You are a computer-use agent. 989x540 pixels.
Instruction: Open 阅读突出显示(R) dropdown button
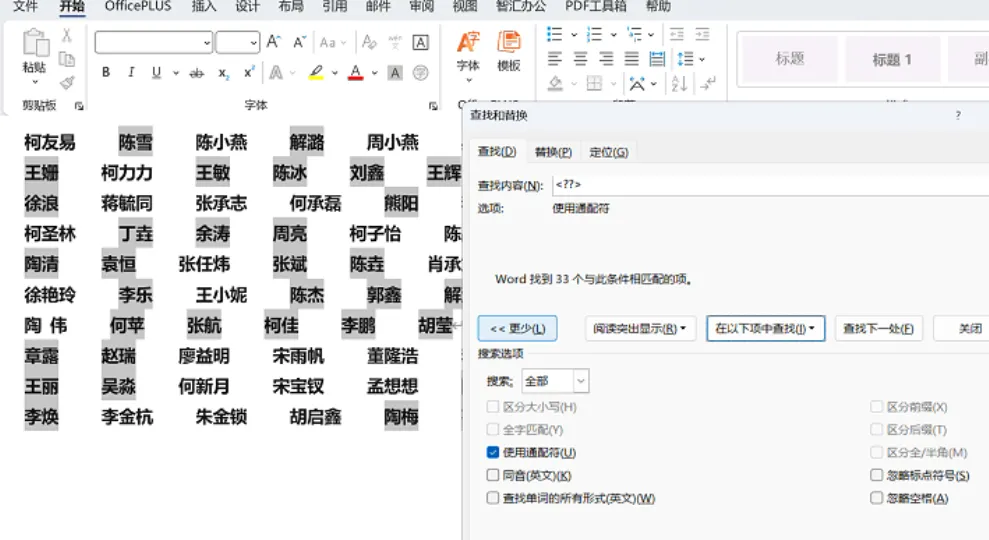click(640, 329)
